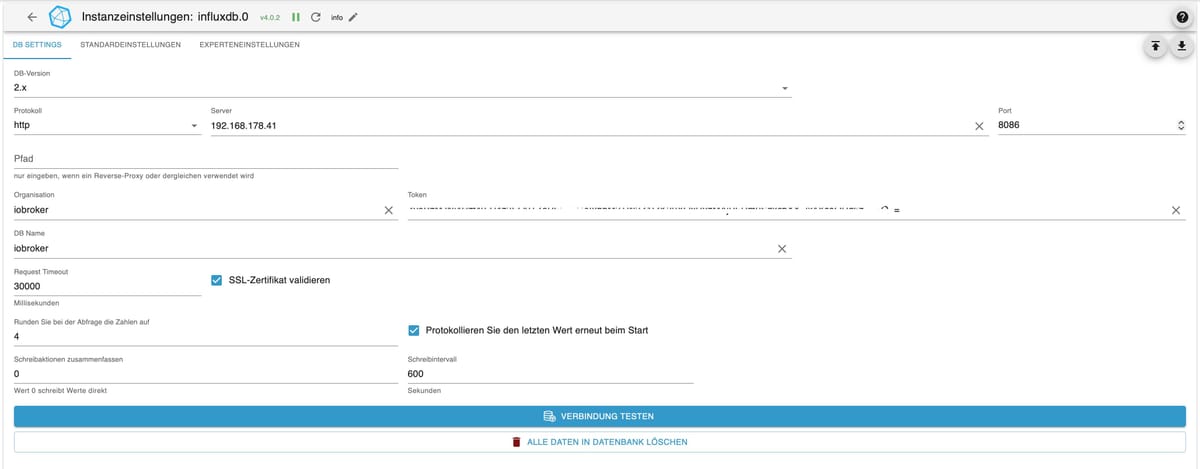
Task: Toggle Protokollieren letzten Wert beim Start checkbox
Action: coord(414,330)
